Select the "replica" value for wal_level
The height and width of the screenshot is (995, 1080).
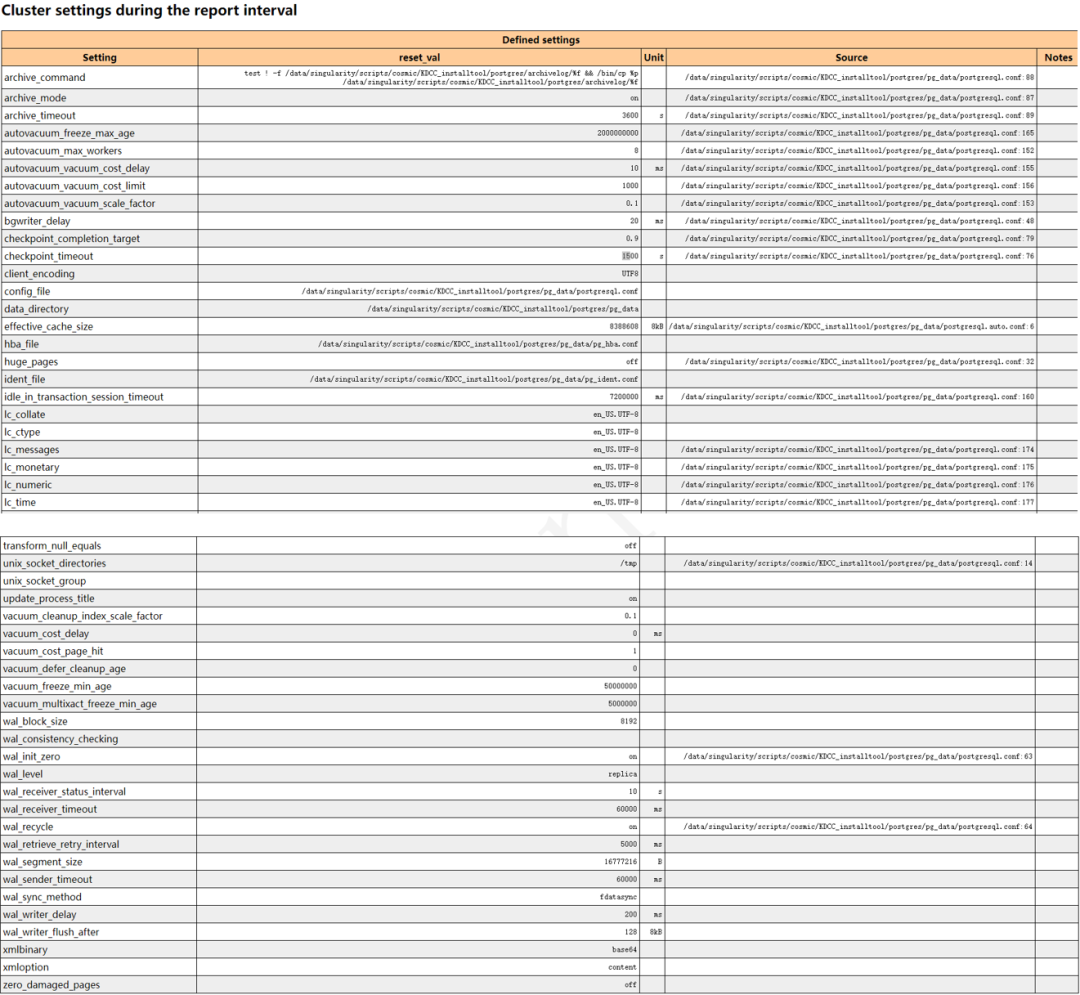[623, 774]
